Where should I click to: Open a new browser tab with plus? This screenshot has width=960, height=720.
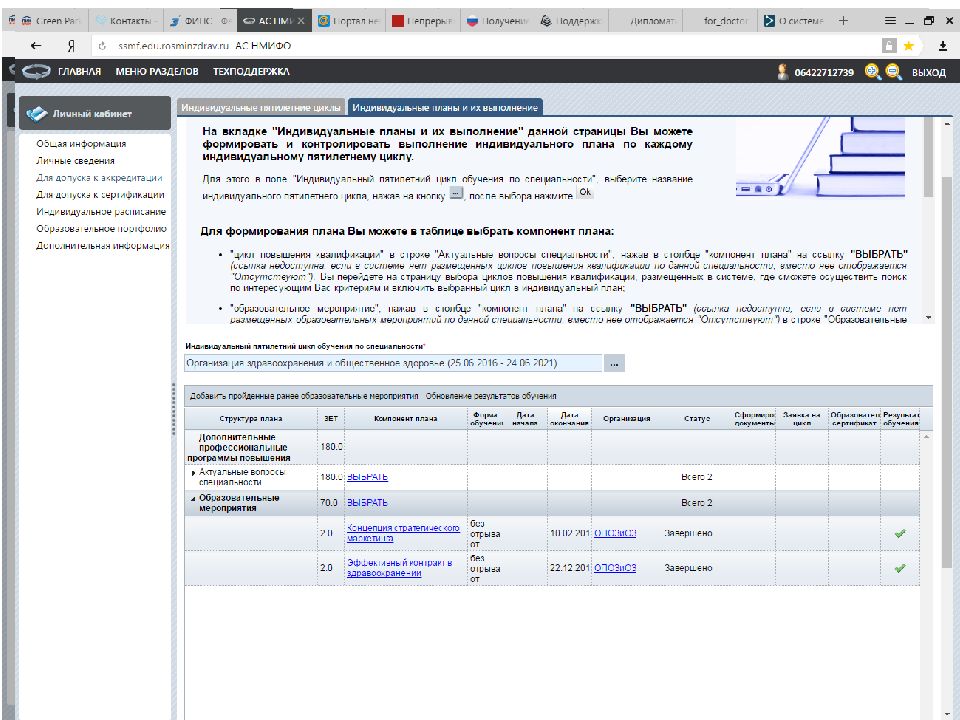click(x=843, y=20)
